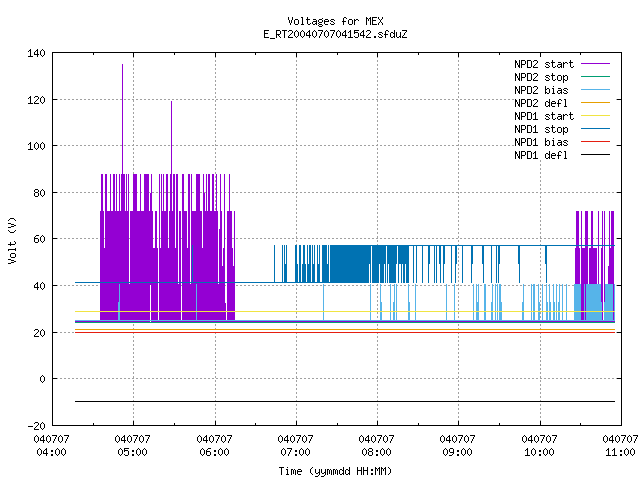This screenshot has height=480, width=640.
Task: Click the y-axis tick label 100
Action: coord(36,146)
